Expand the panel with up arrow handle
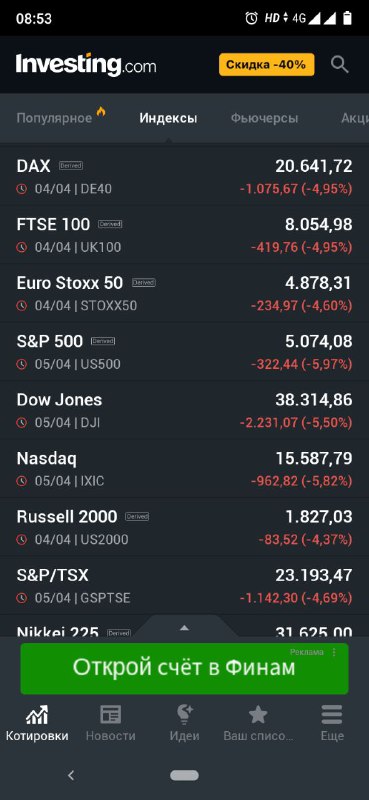This screenshot has width=369, height=800. pyautogui.click(x=184, y=628)
